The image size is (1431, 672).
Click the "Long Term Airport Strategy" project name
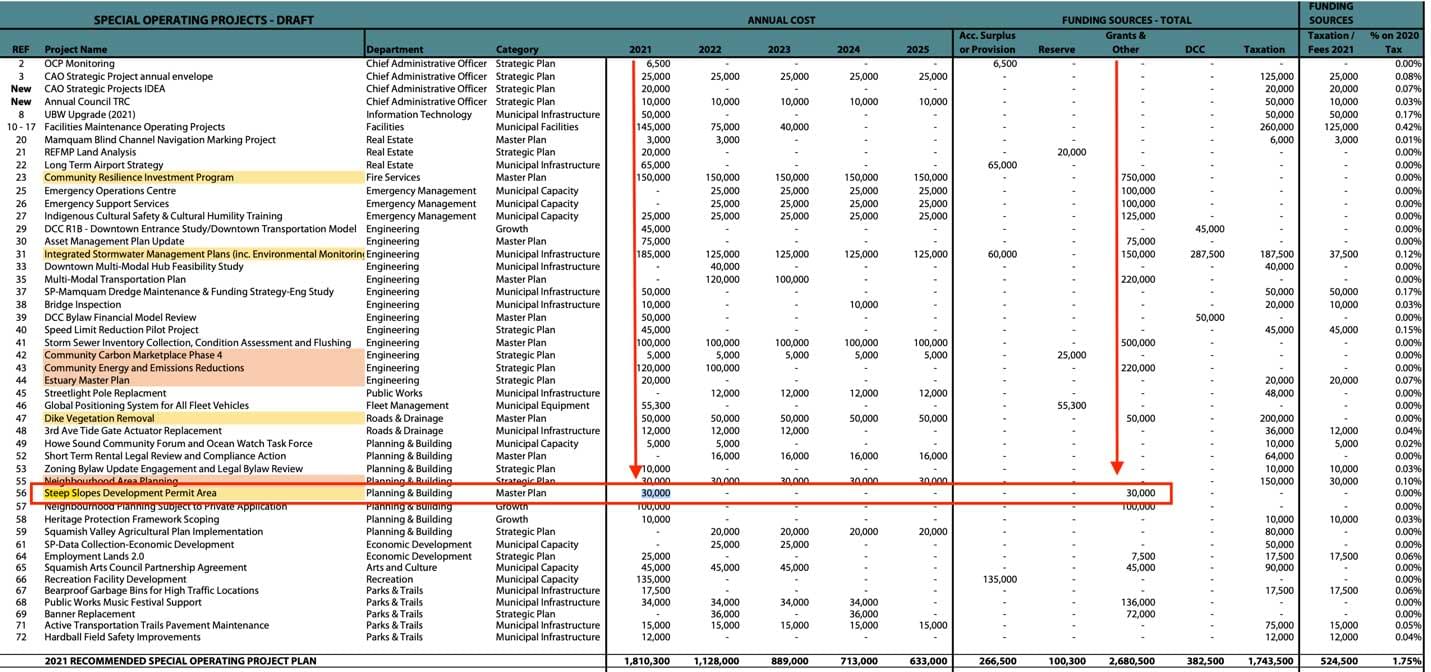[104, 165]
